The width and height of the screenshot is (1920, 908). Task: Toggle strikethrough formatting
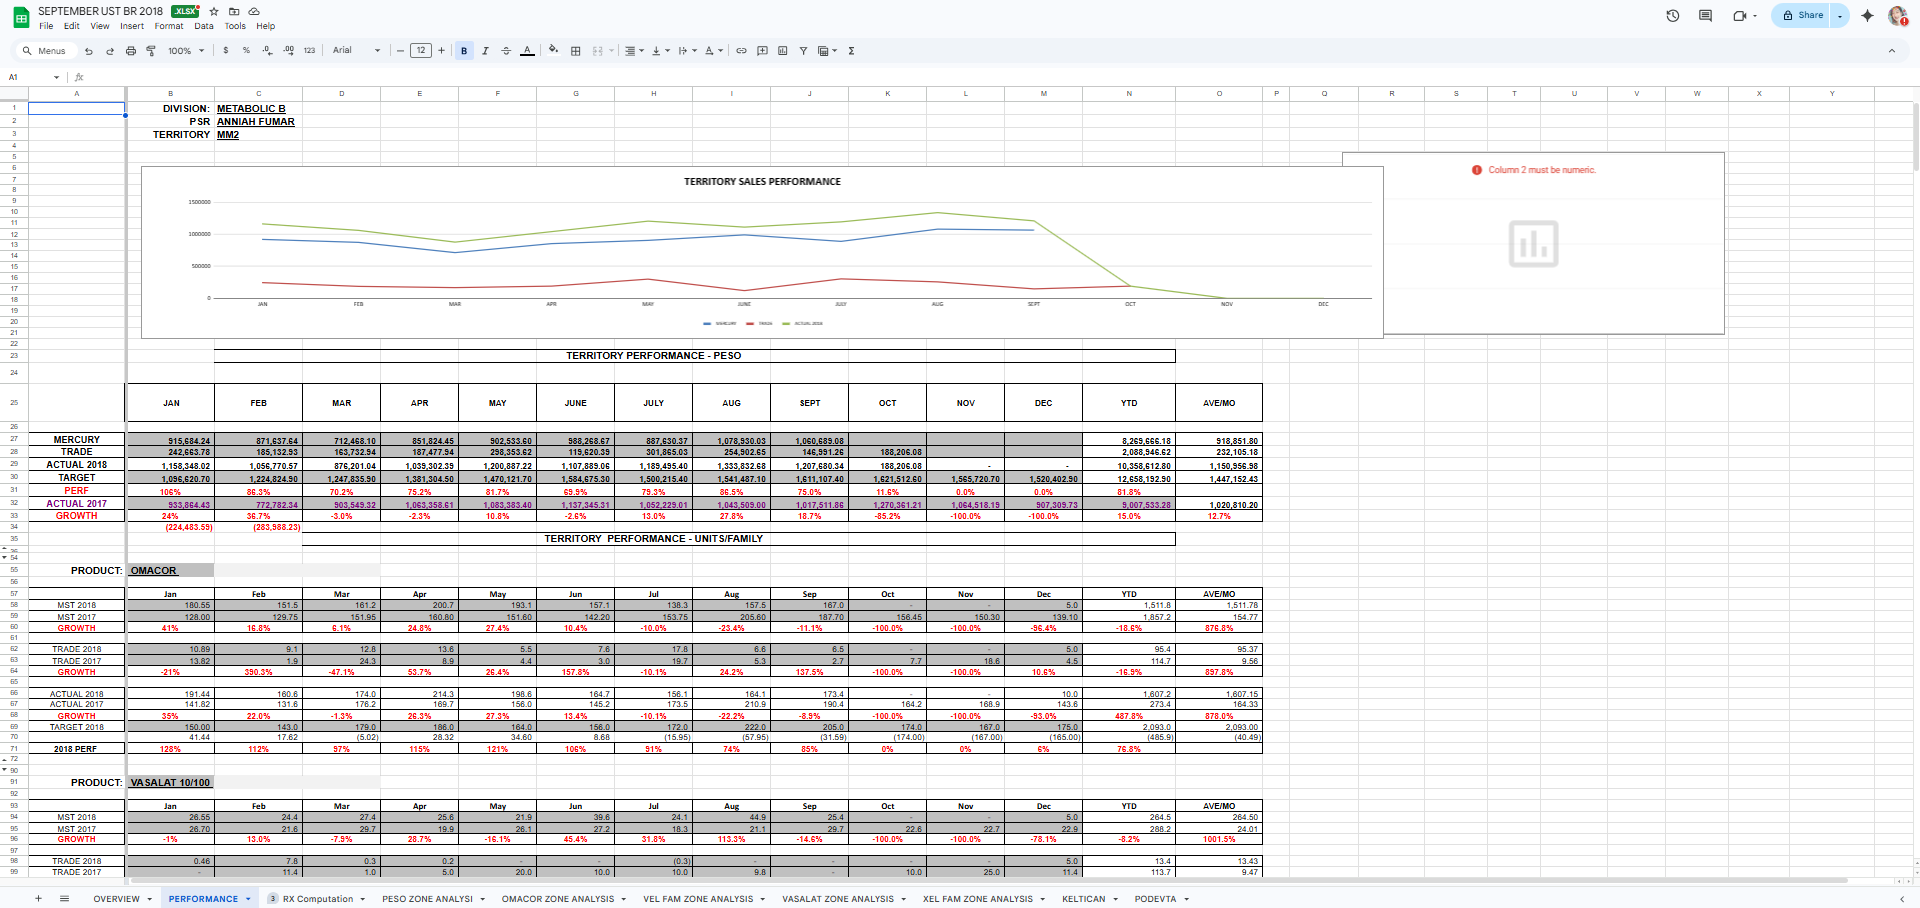(506, 51)
